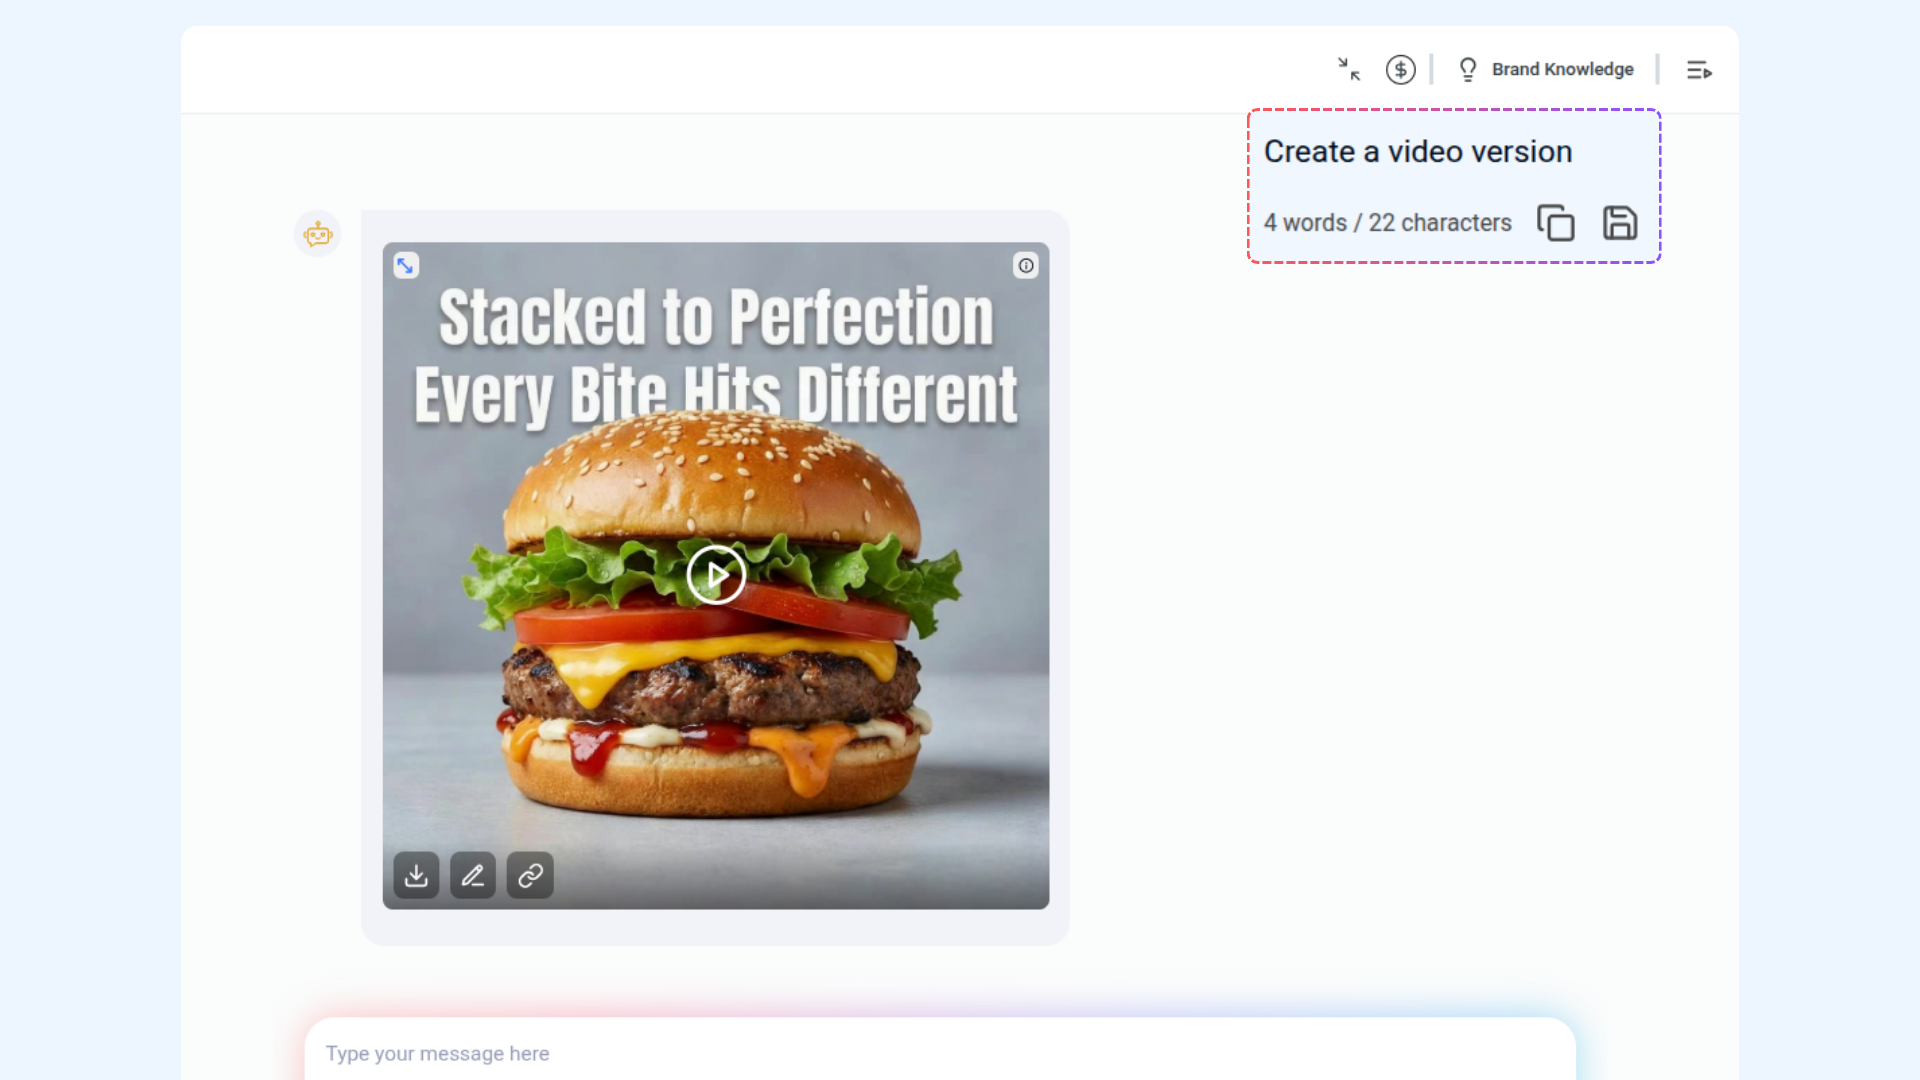The height and width of the screenshot is (1080, 1920).
Task: Select the 'Create a video version' message text
Action: (1418, 152)
